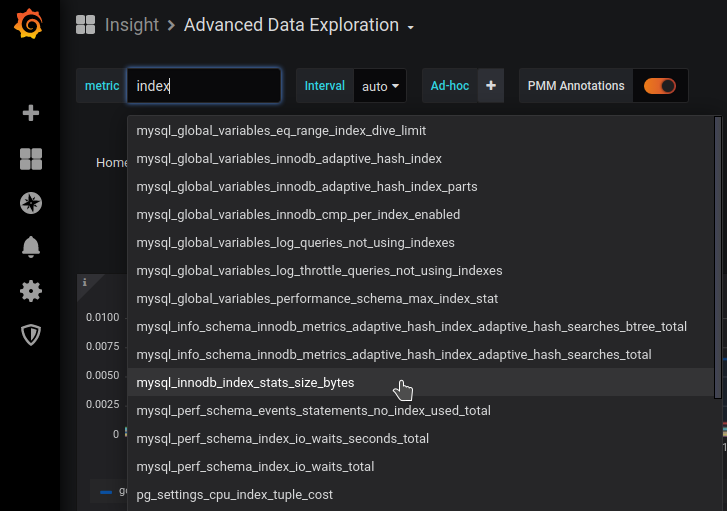Click into the metric input field

(204, 86)
